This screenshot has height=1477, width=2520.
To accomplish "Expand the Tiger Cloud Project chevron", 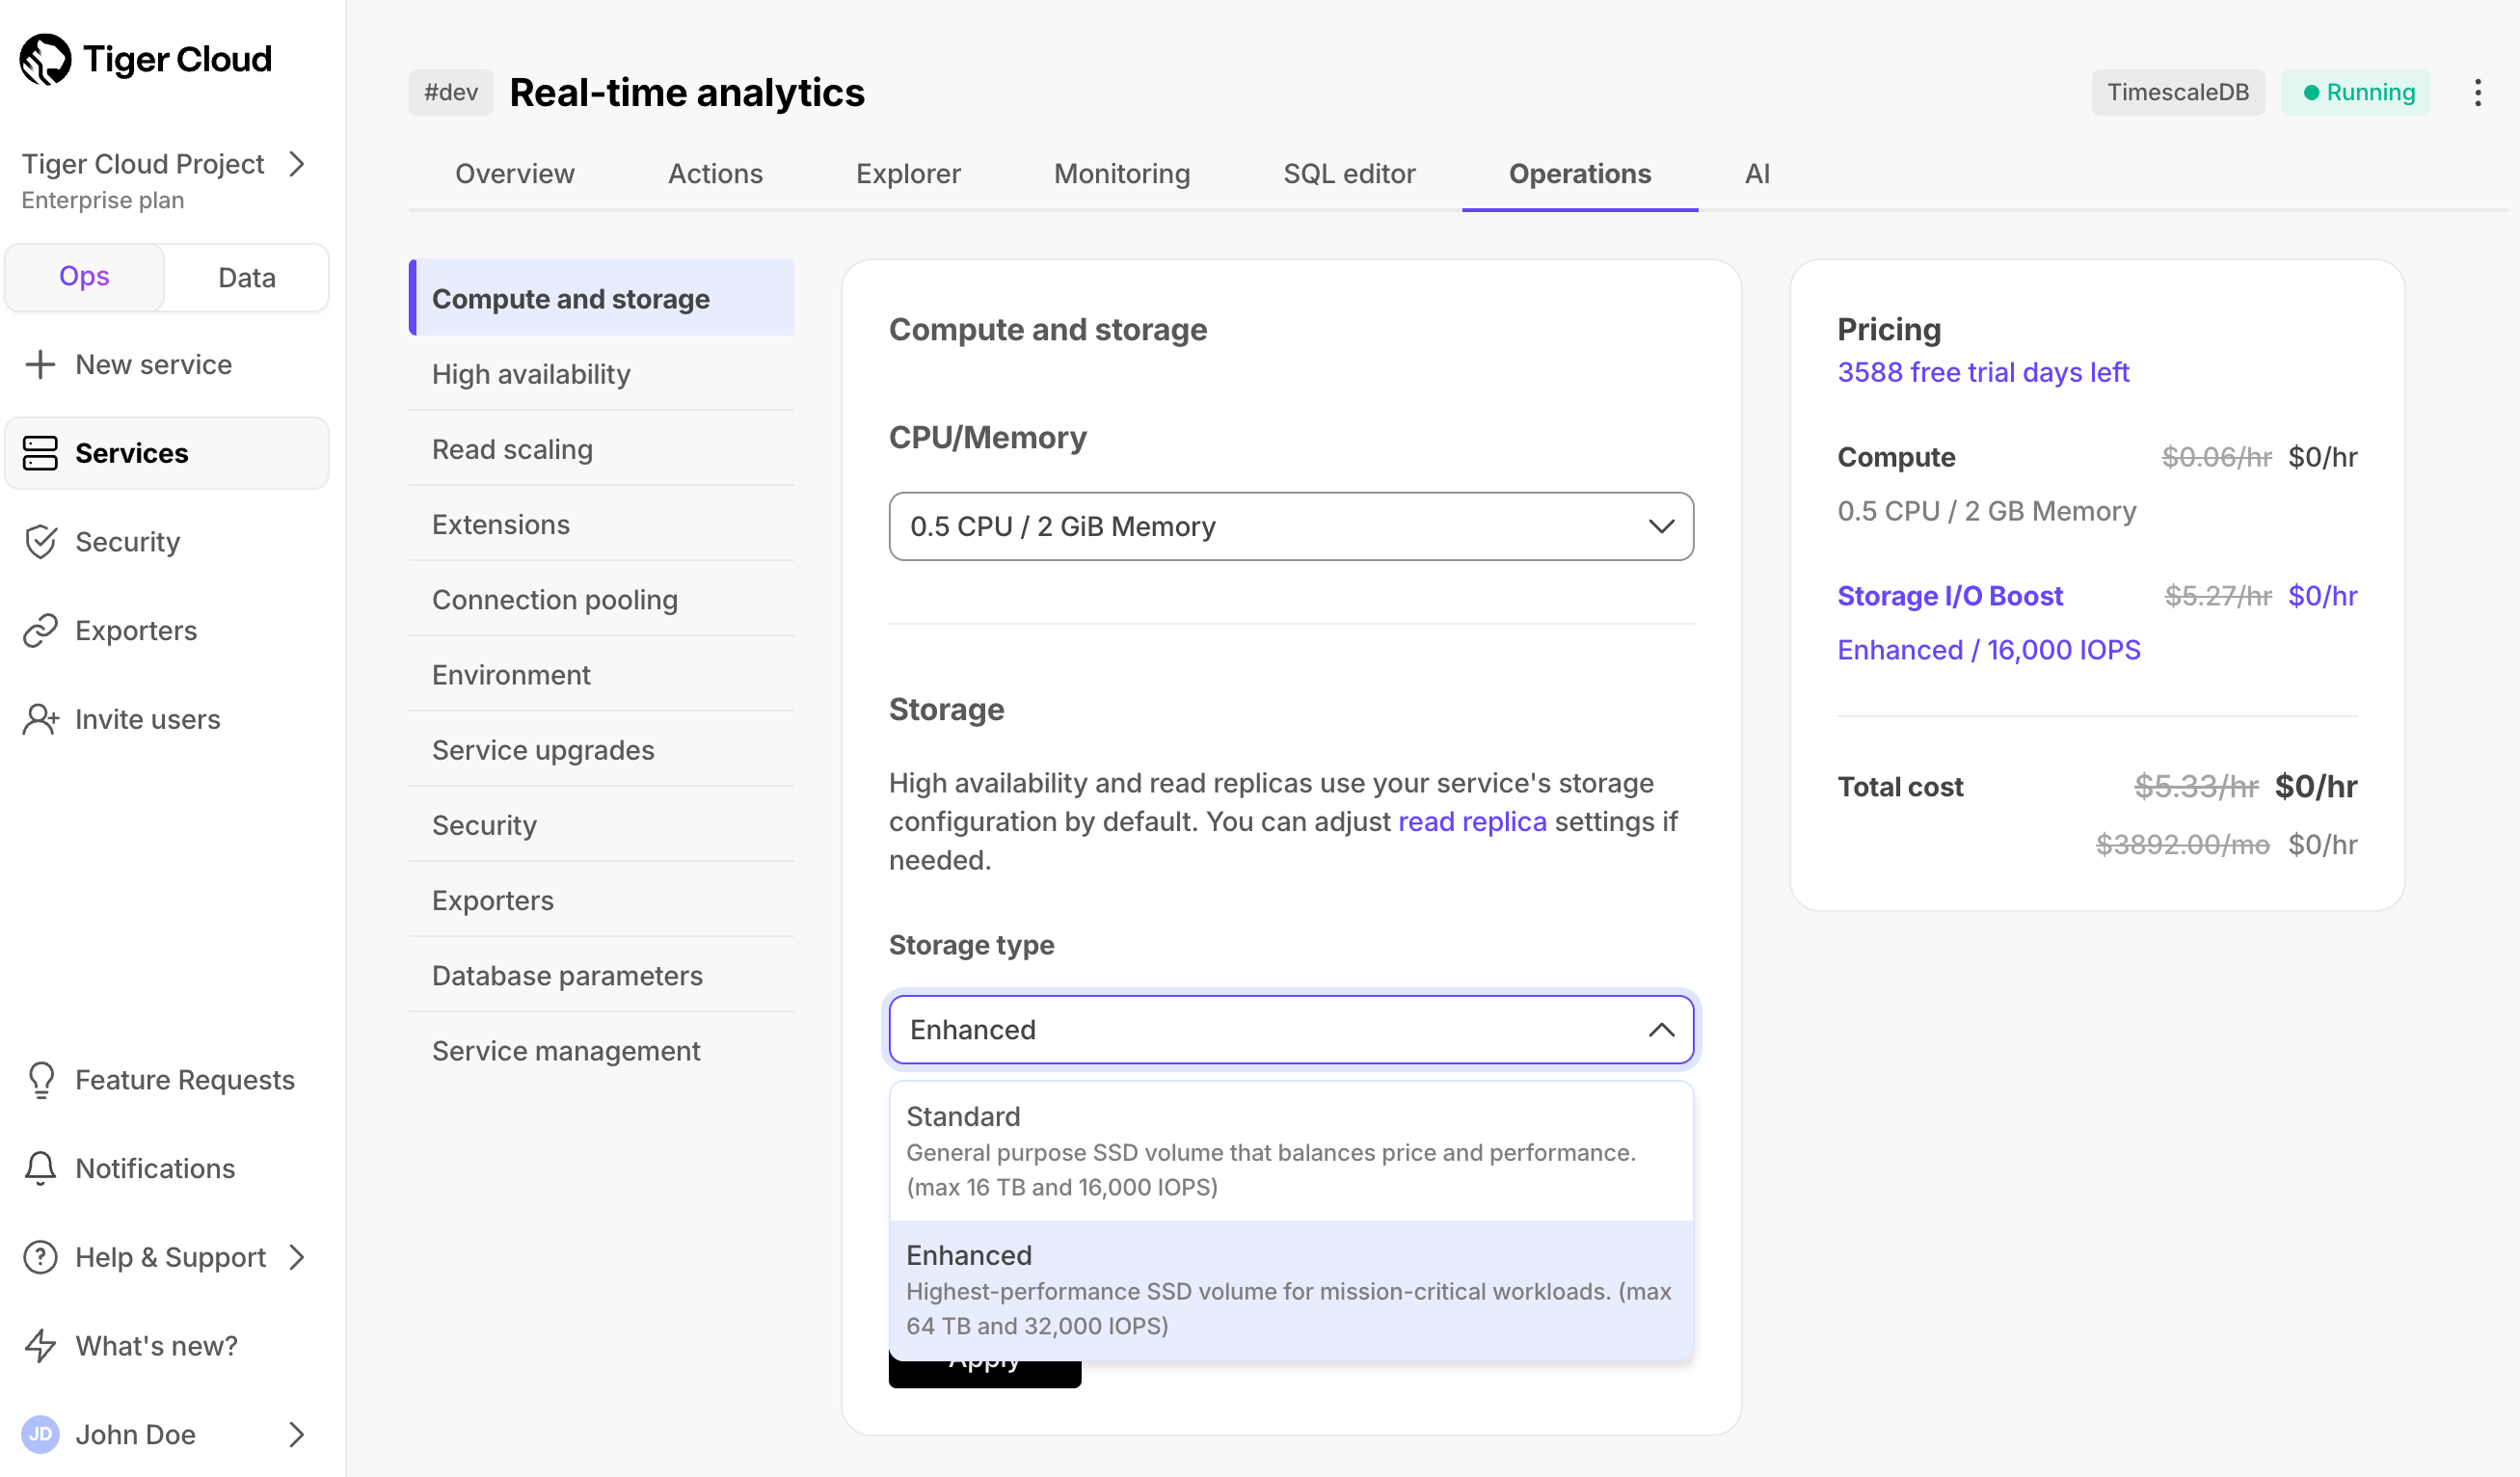I will (x=296, y=164).
